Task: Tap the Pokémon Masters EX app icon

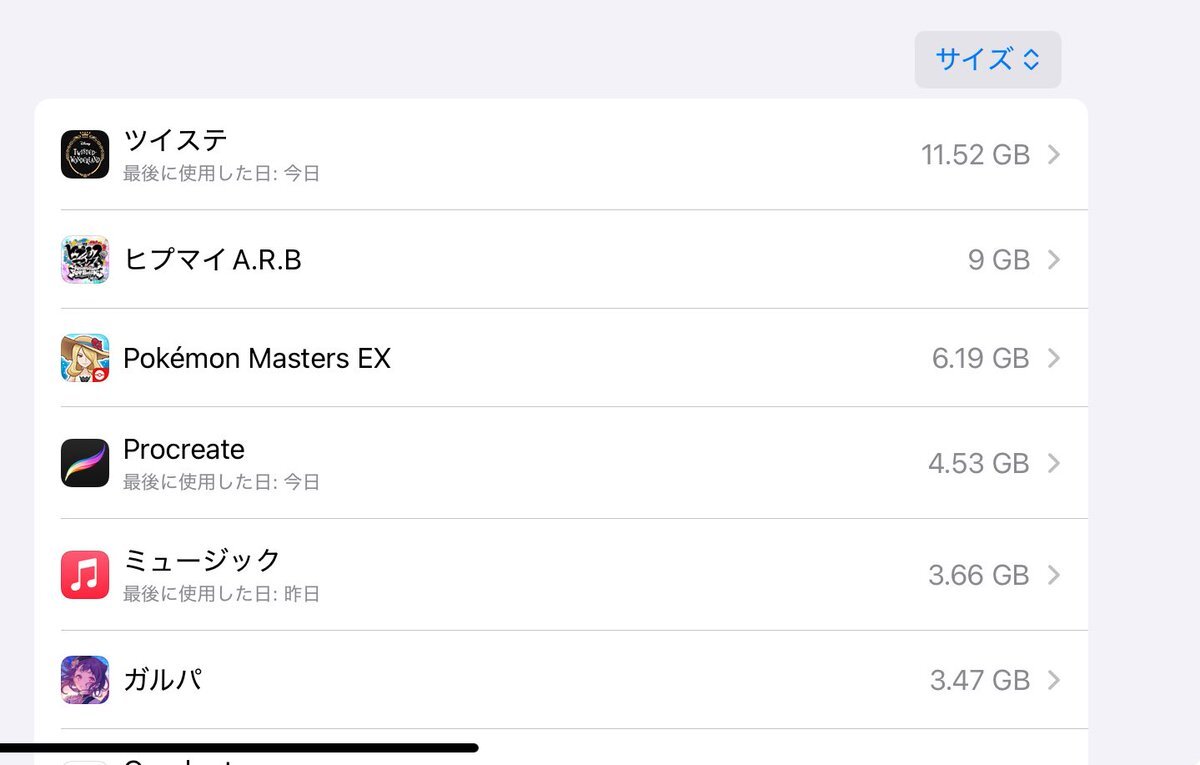Action: 85,358
